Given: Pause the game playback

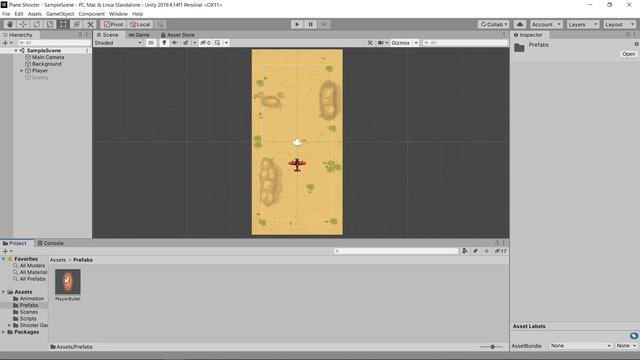Looking at the screenshot, I should 310,24.
